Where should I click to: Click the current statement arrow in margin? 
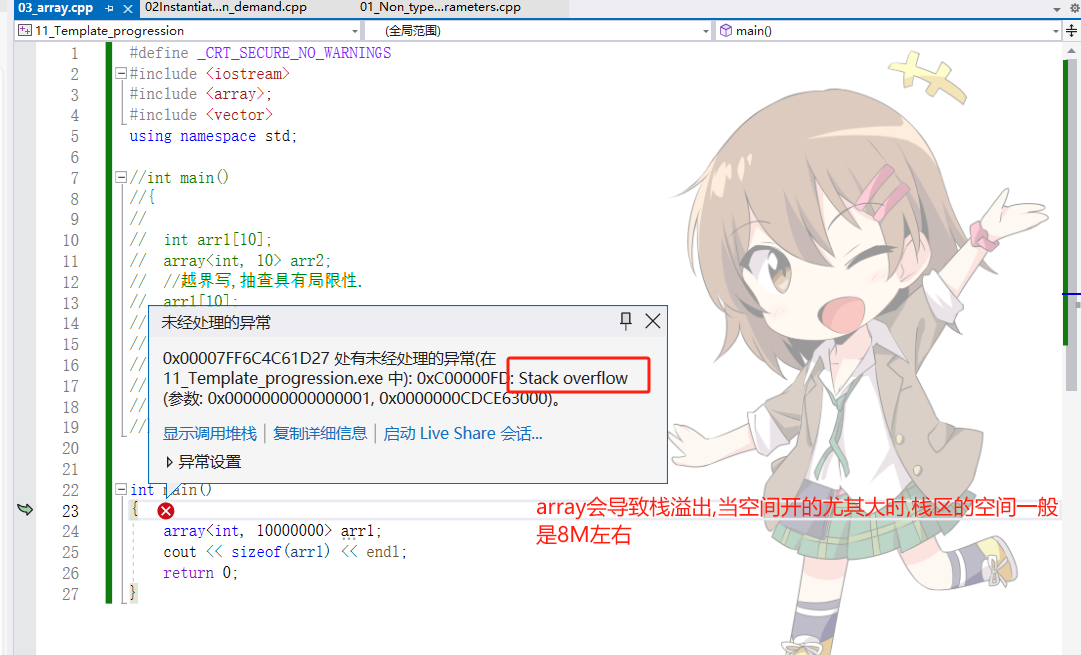tap(25, 510)
